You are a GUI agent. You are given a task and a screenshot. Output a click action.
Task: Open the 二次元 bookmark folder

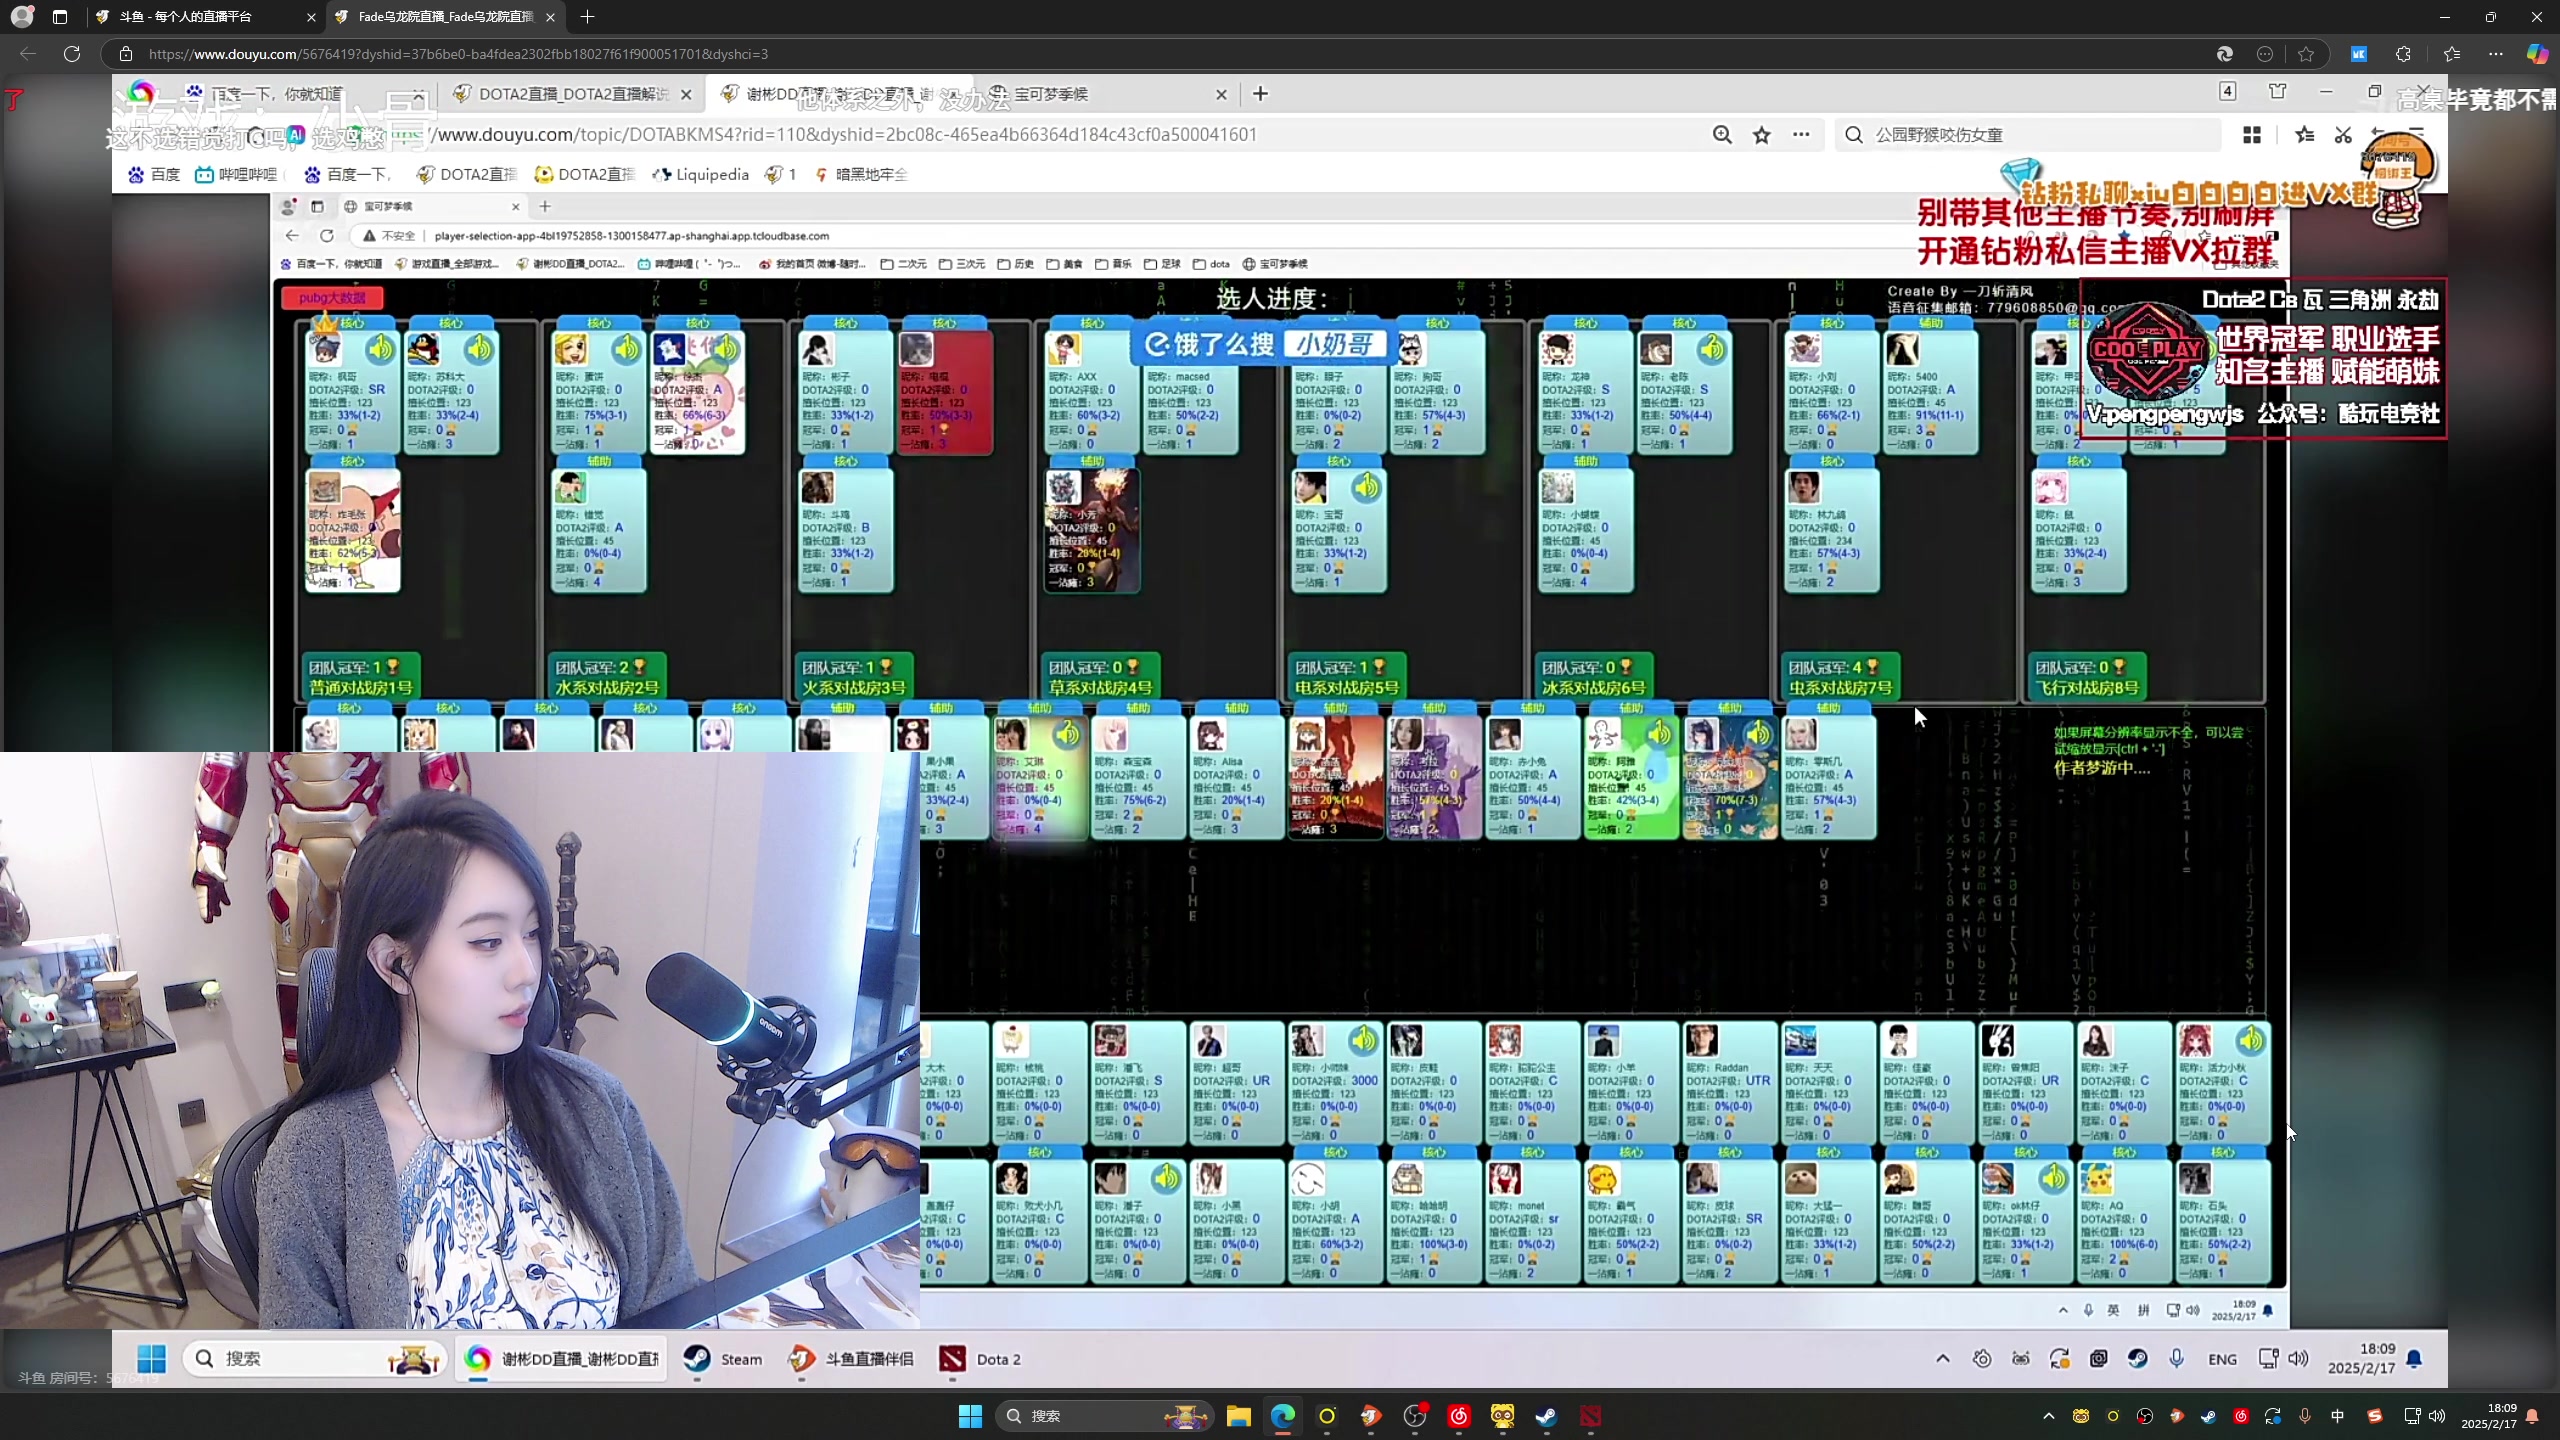(x=903, y=264)
